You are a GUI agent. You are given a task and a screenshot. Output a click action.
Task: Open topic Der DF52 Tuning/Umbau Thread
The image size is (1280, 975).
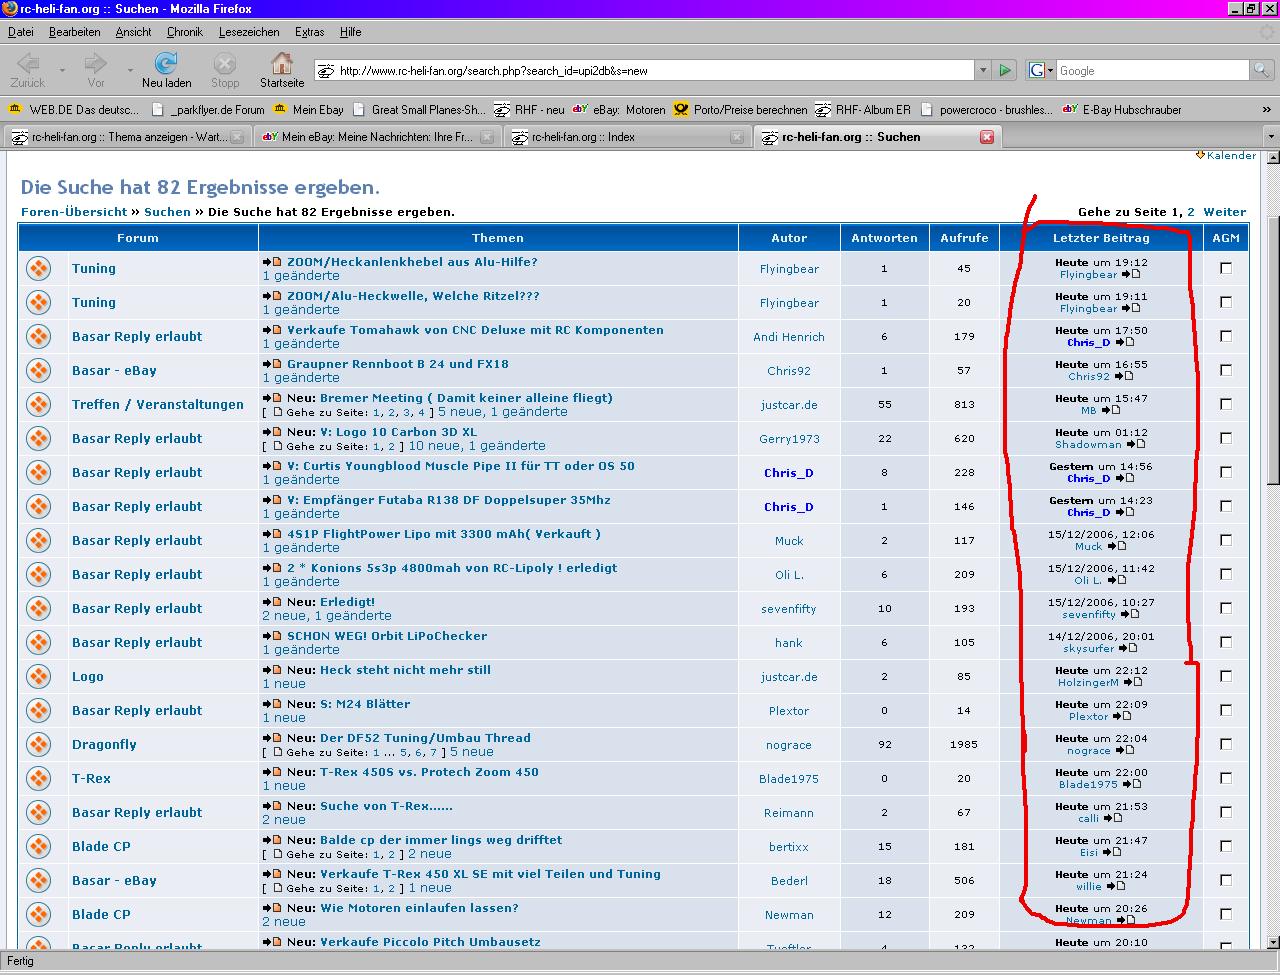tap(425, 738)
